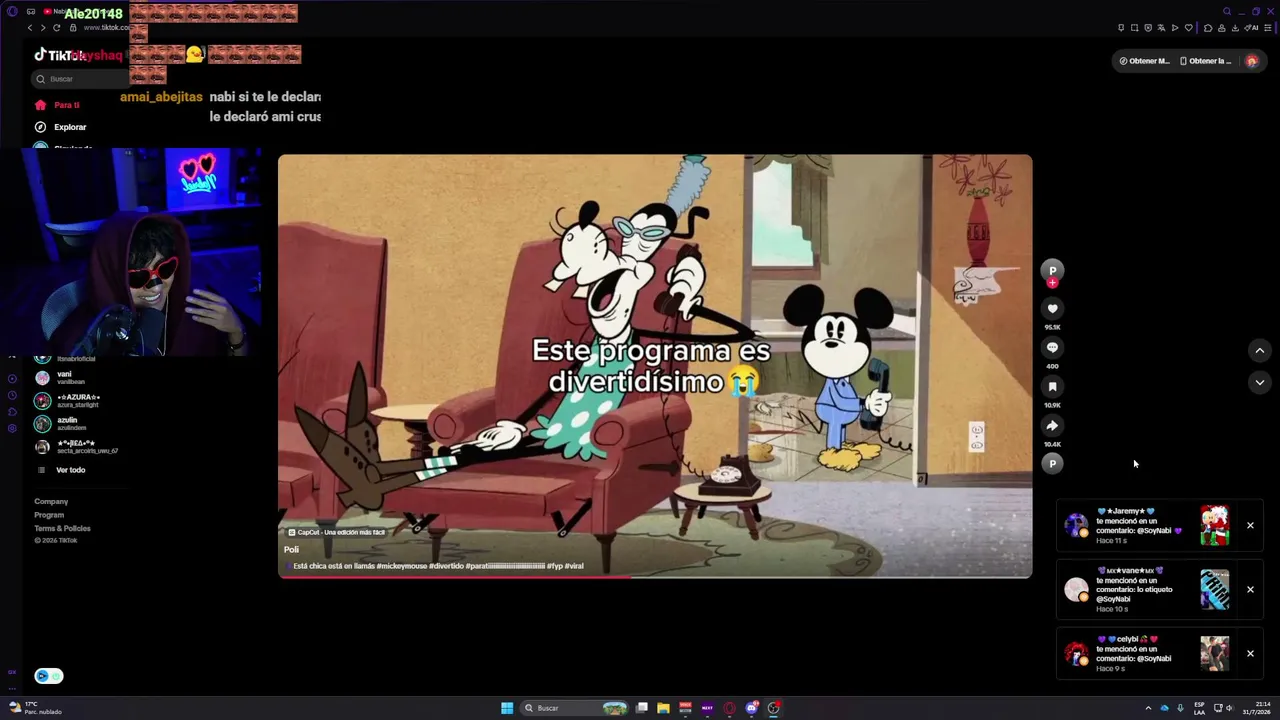Screen dimensions: 1280x720
Task: Seek on the video progress bar
Action: [x=655, y=577]
